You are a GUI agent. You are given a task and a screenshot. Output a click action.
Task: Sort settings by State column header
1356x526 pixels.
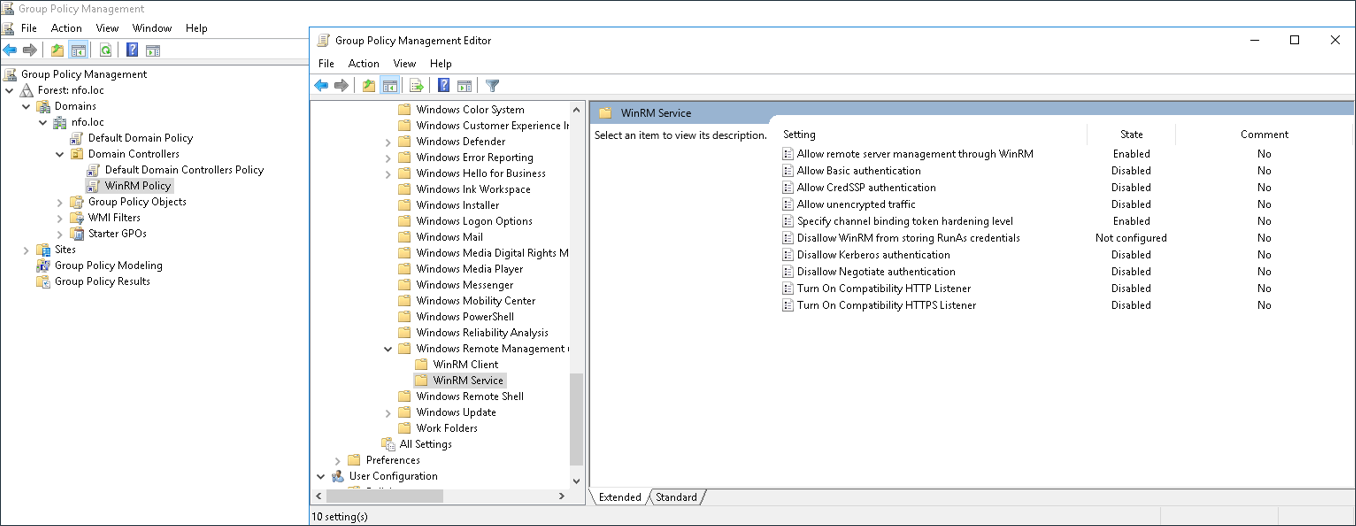tap(1131, 134)
